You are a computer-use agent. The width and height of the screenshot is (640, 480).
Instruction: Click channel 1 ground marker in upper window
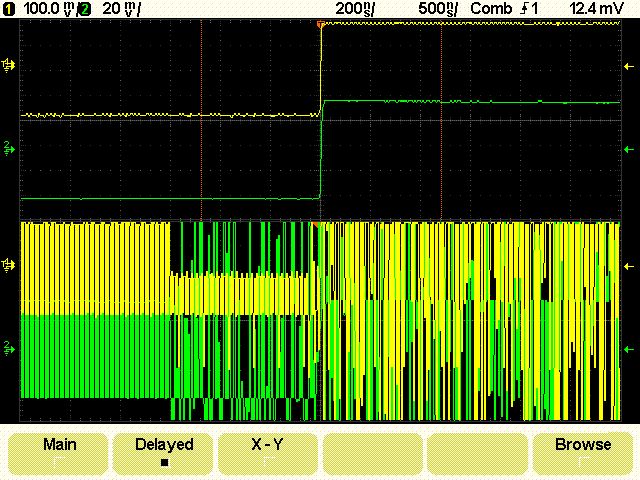[x=8, y=65]
